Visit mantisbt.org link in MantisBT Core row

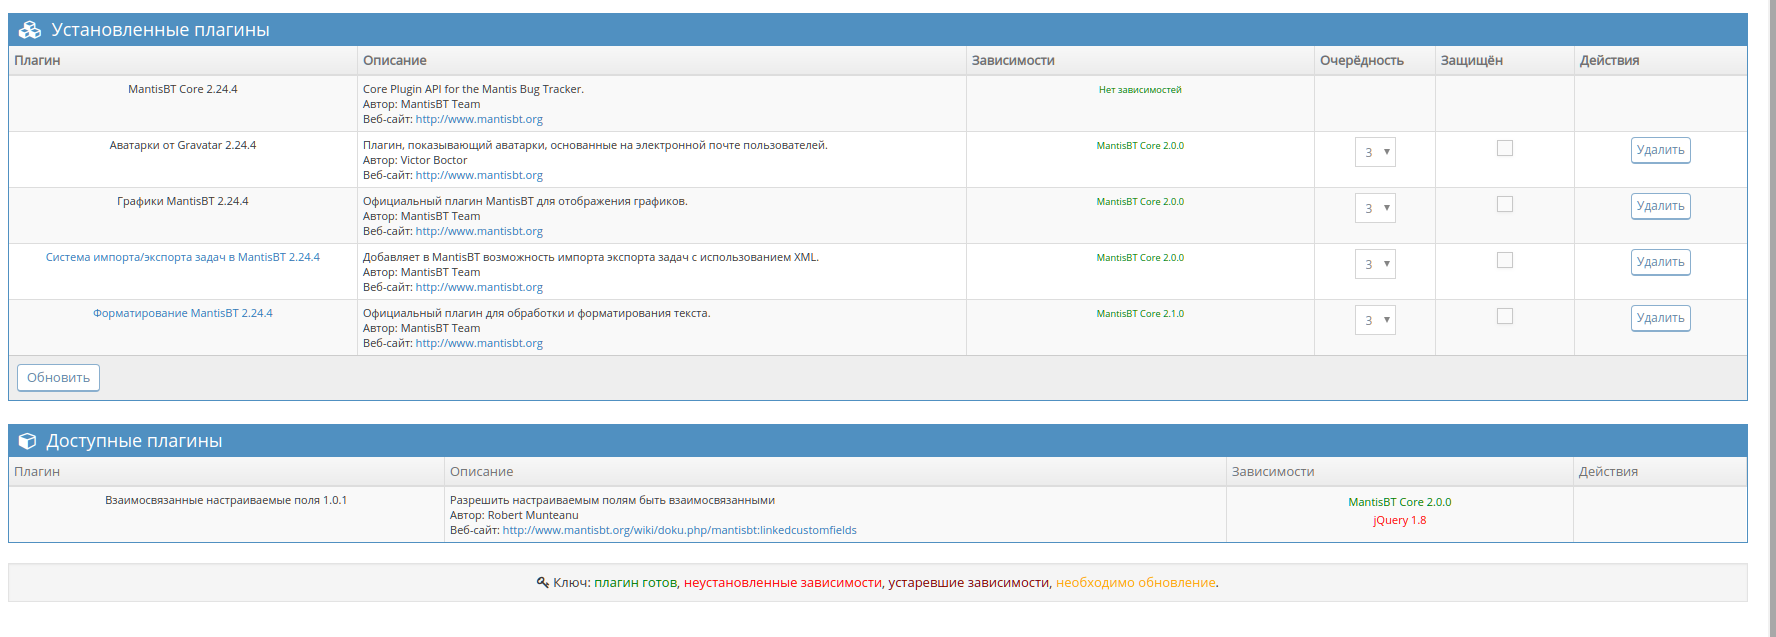[479, 119]
